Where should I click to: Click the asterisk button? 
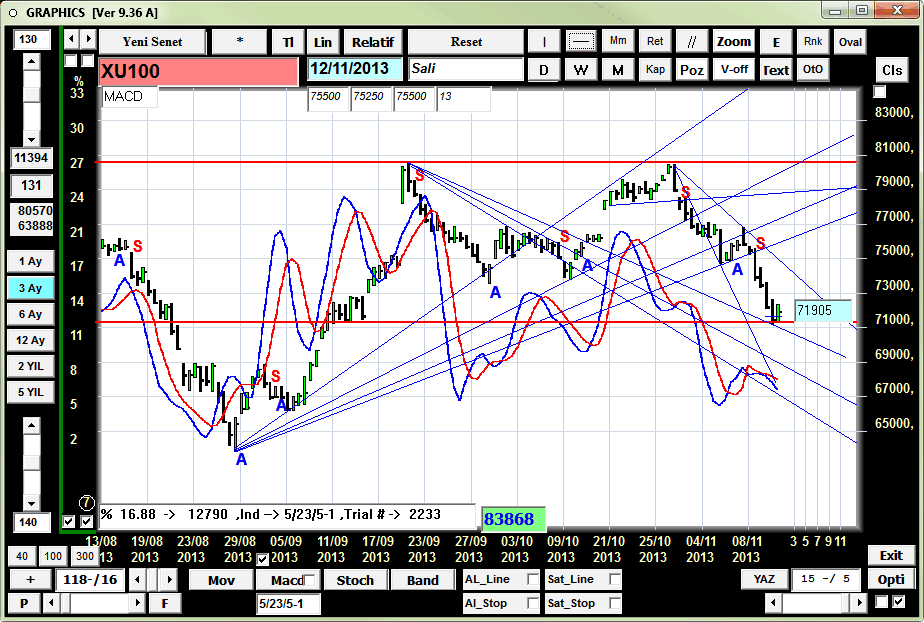click(239, 42)
